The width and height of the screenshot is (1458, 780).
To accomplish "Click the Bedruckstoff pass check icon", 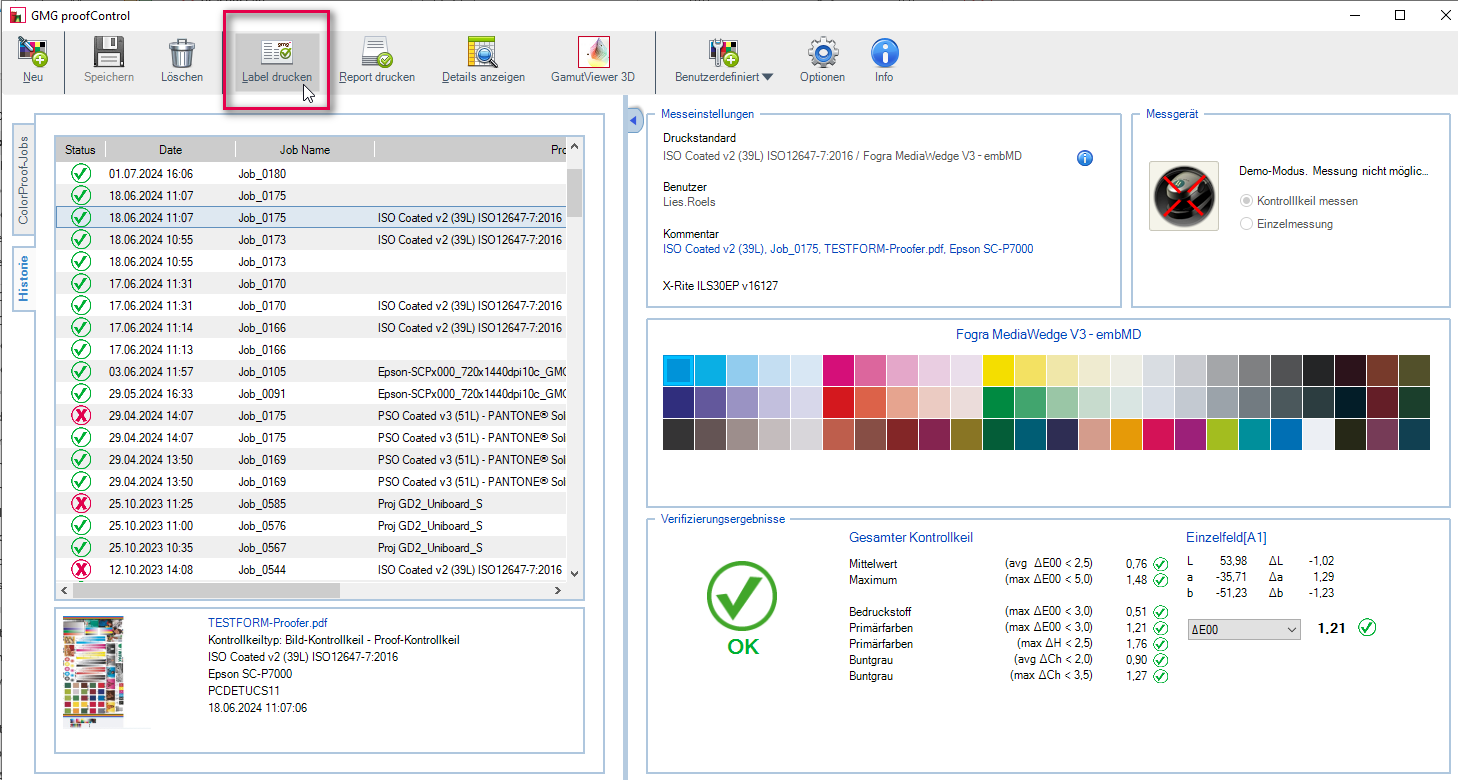I will 1160,612.
